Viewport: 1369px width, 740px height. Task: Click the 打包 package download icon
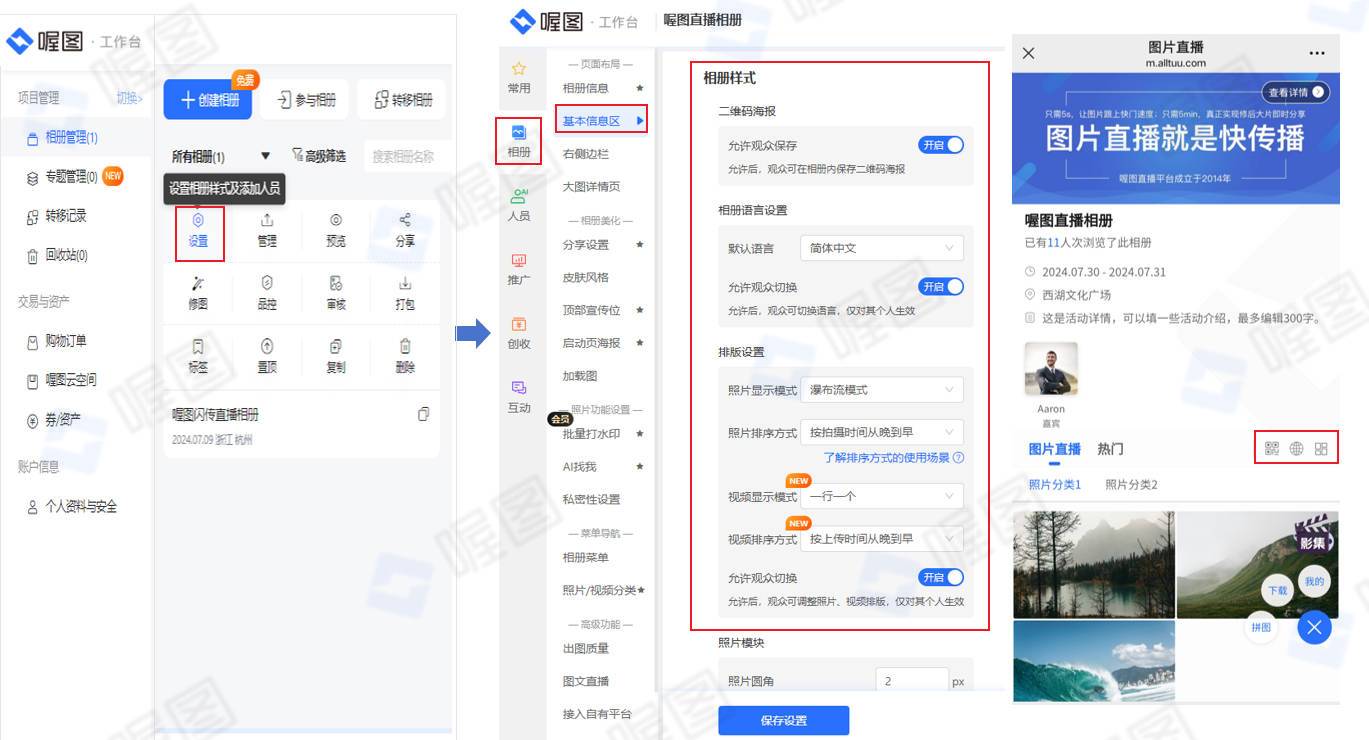coord(405,283)
